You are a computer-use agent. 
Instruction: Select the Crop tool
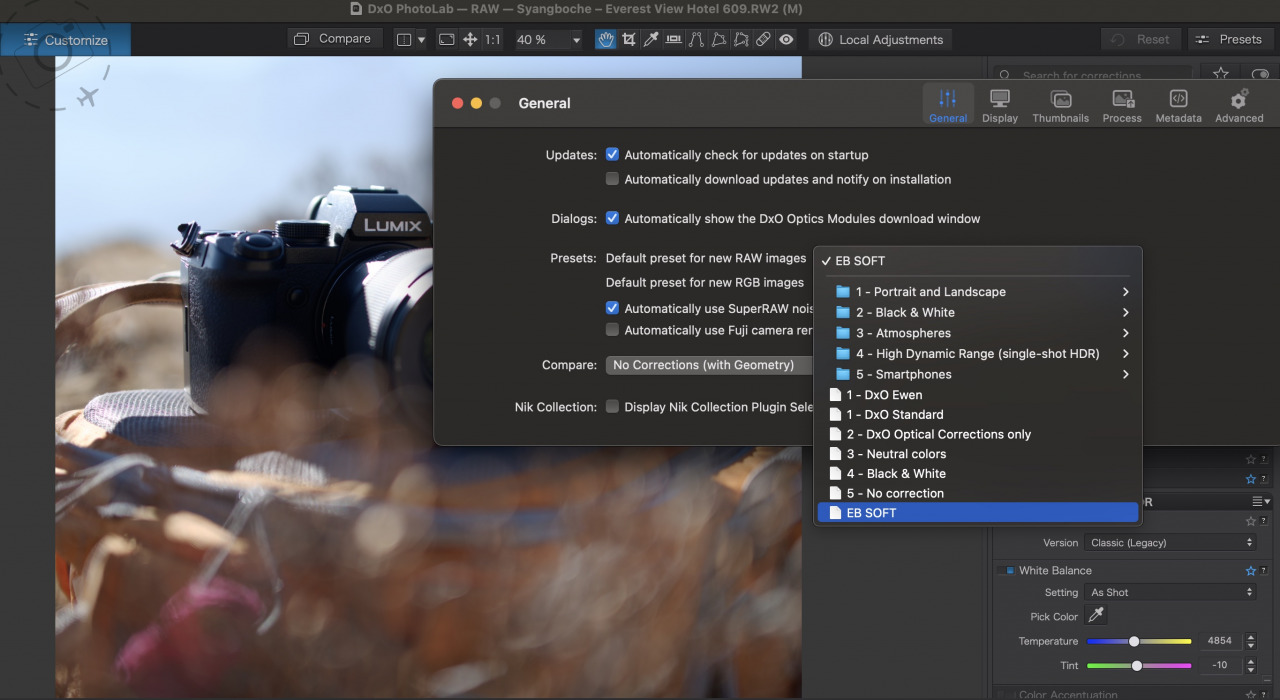click(628, 39)
